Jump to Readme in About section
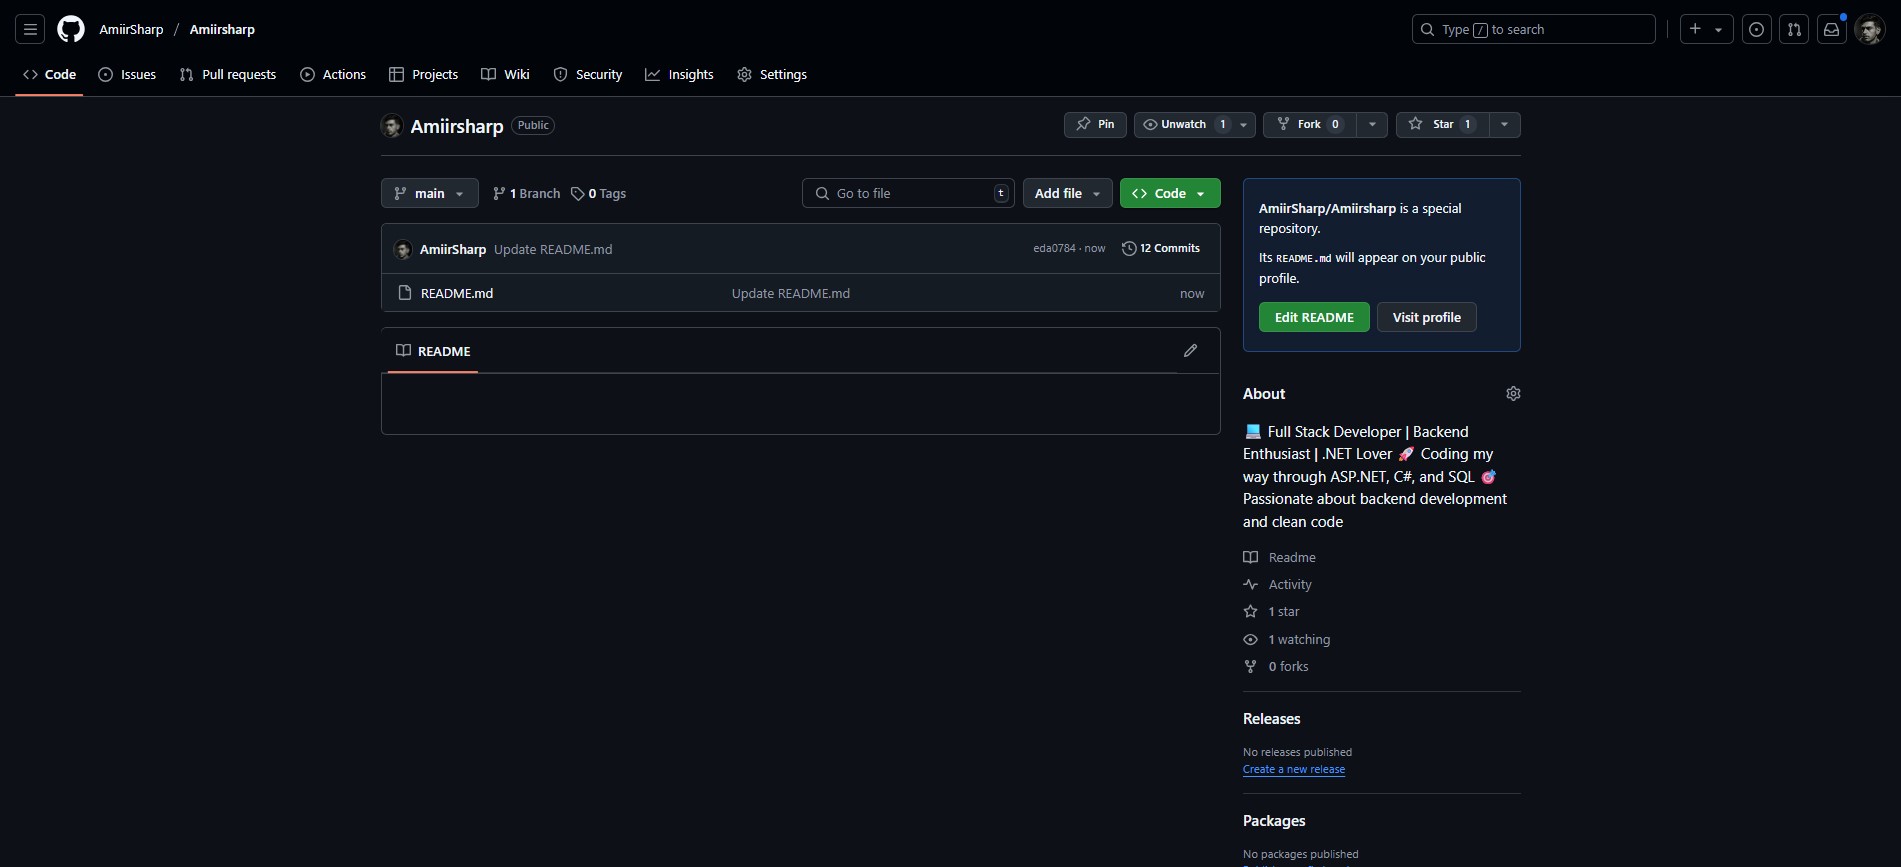The height and width of the screenshot is (867, 1901). pyautogui.click(x=1280, y=558)
